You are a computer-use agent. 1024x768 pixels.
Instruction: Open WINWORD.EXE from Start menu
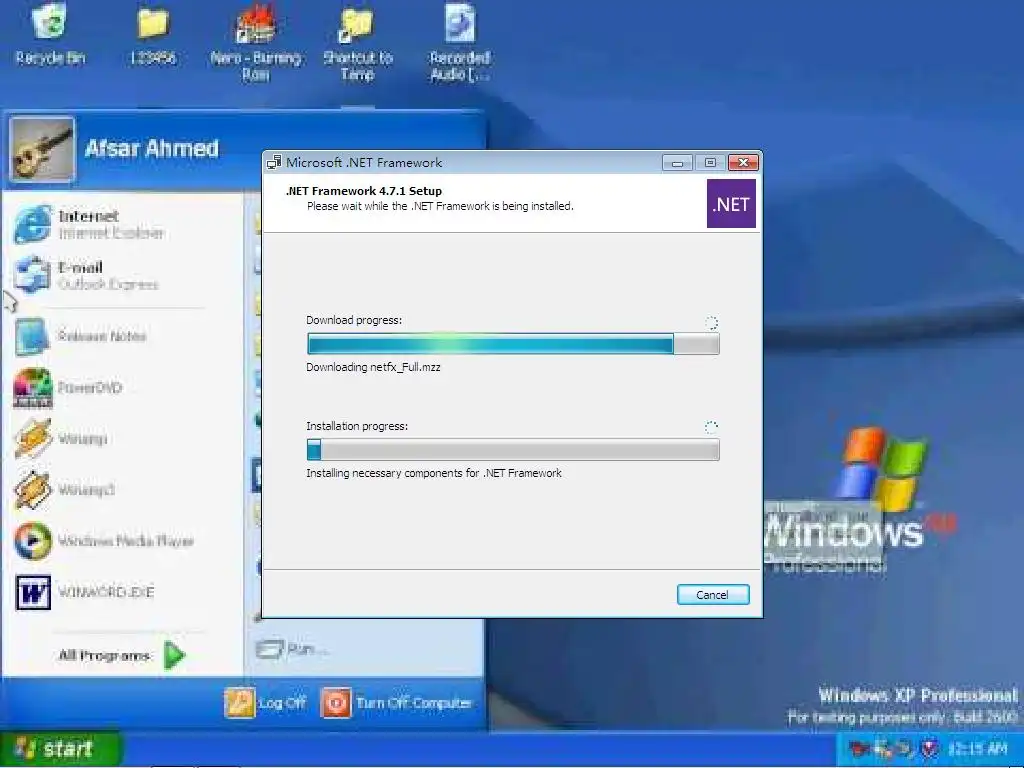pos(84,592)
